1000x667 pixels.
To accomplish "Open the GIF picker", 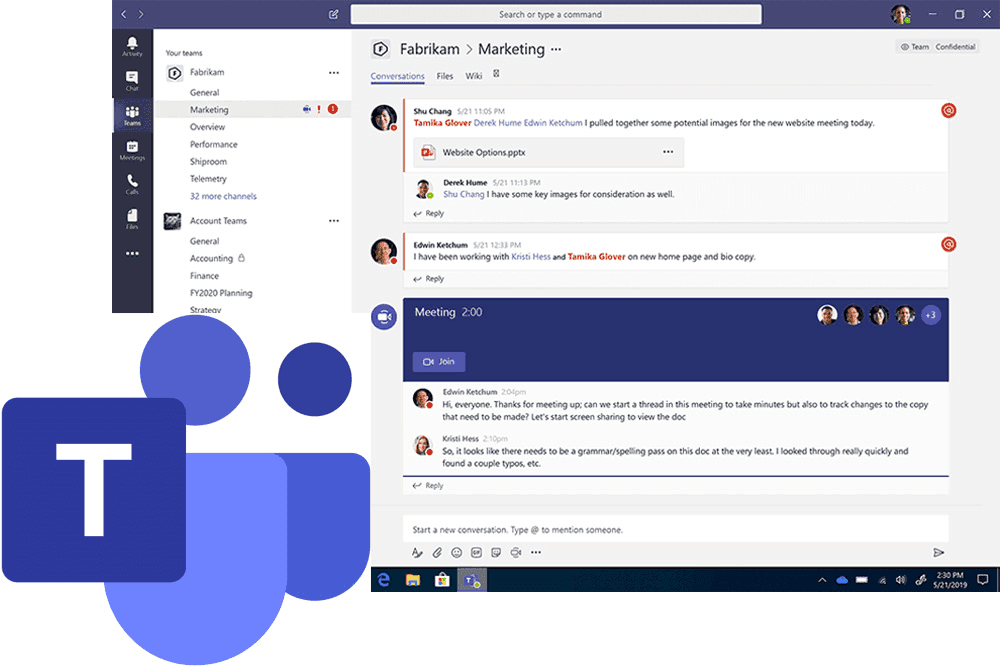I will 476,552.
